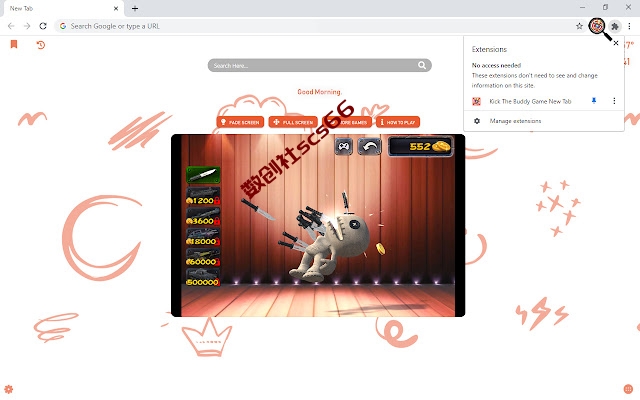Open a new tab with plus button
The image size is (640, 400).
pyautogui.click(x=135, y=8)
